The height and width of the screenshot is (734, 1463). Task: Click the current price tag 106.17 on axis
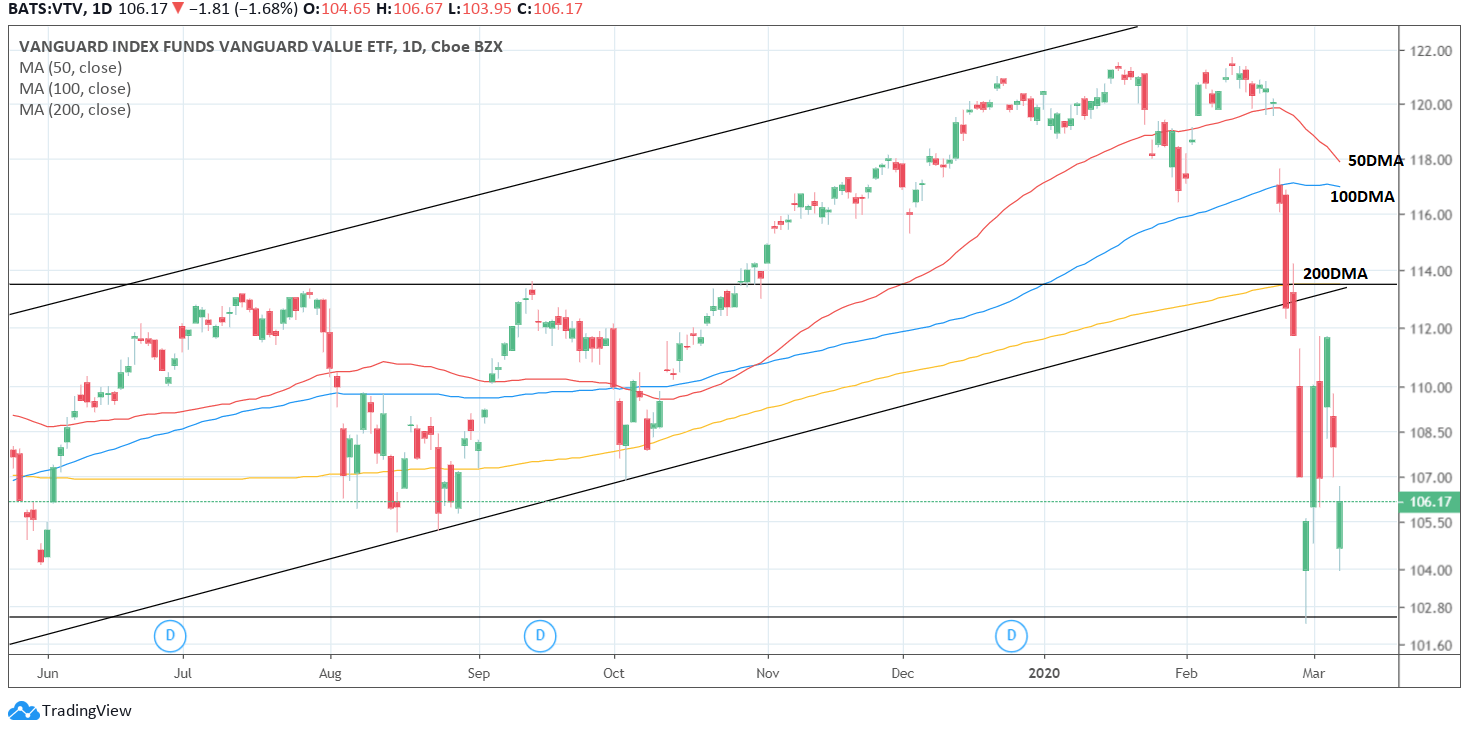[x=1429, y=502]
